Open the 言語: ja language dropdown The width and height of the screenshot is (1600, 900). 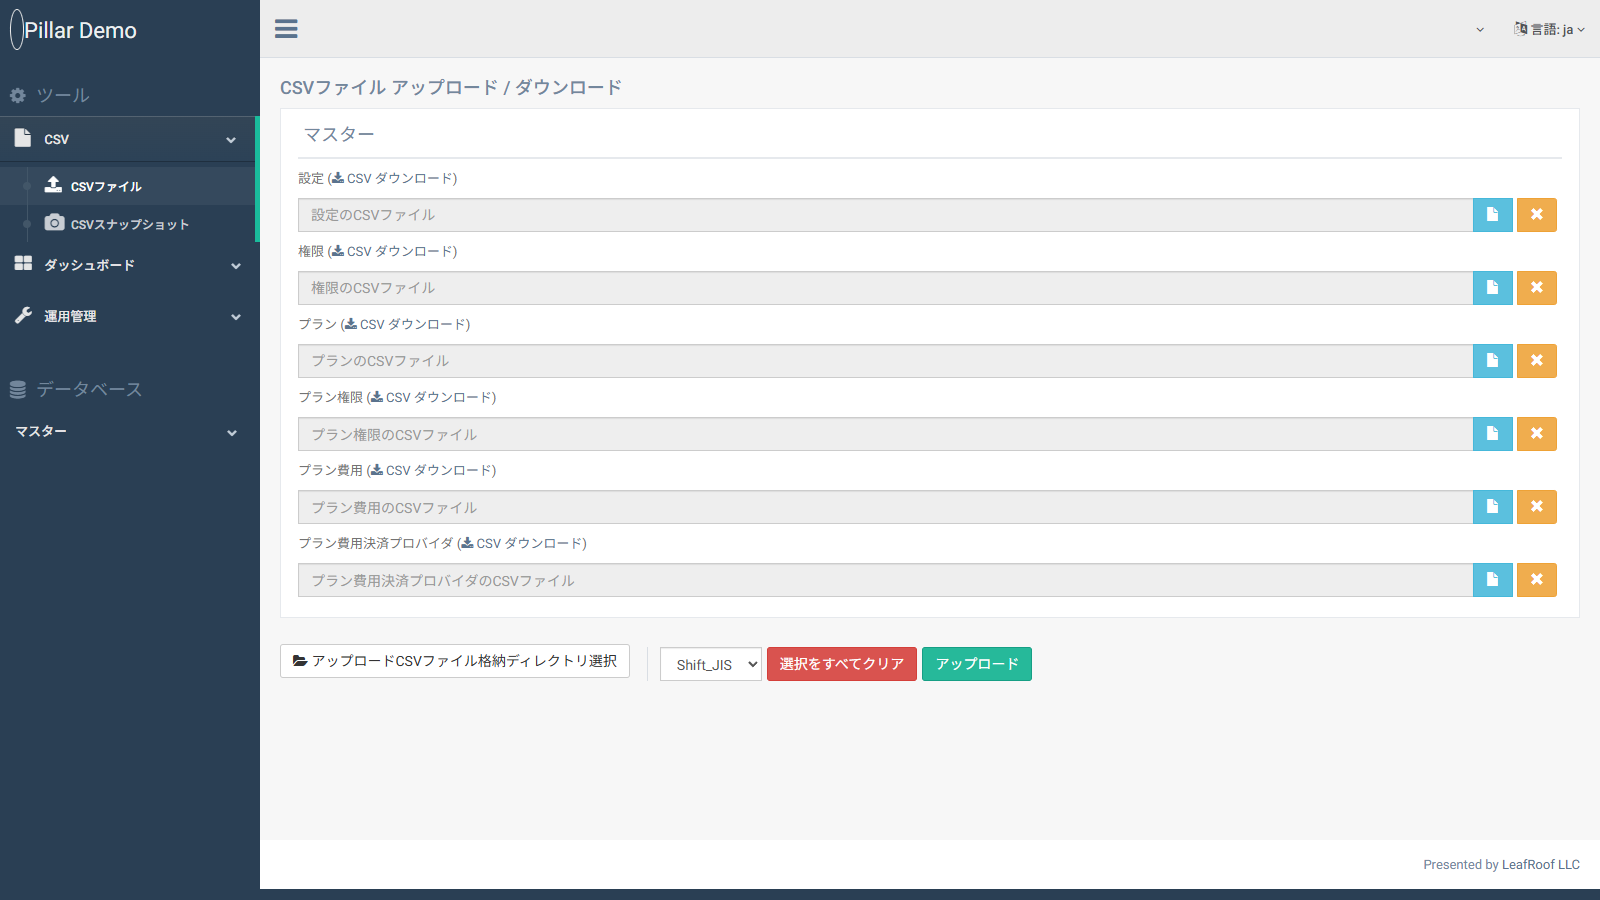pyautogui.click(x=1549, y=29)
